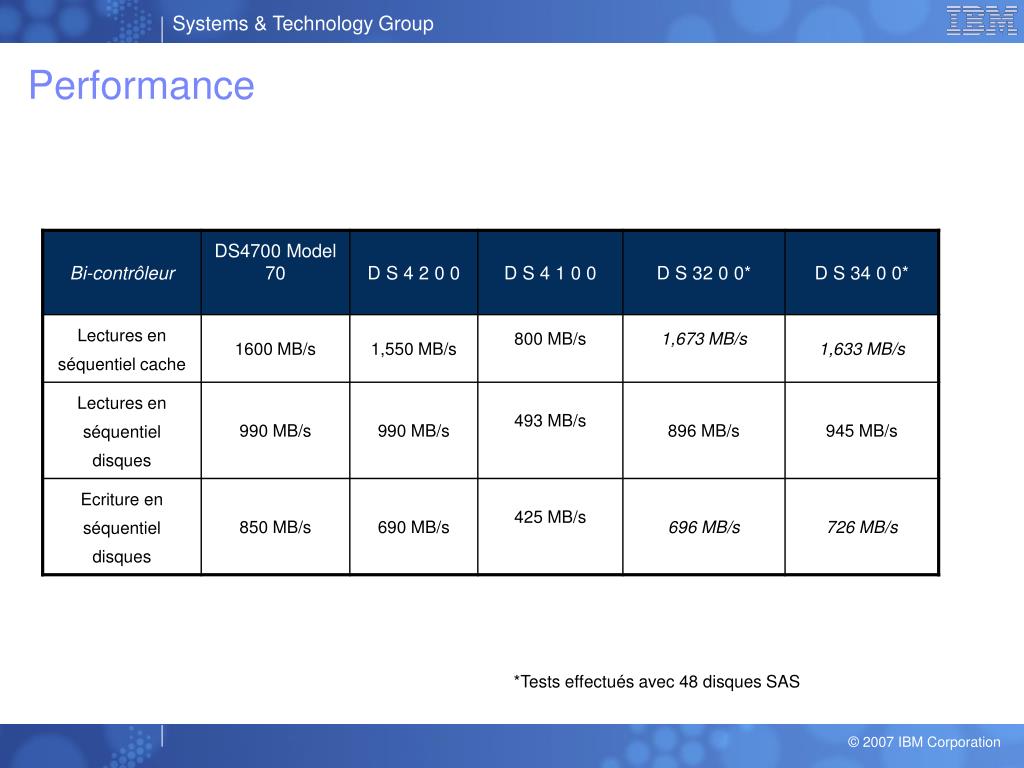Click the '945 MB/s' cell

point(861,431)
